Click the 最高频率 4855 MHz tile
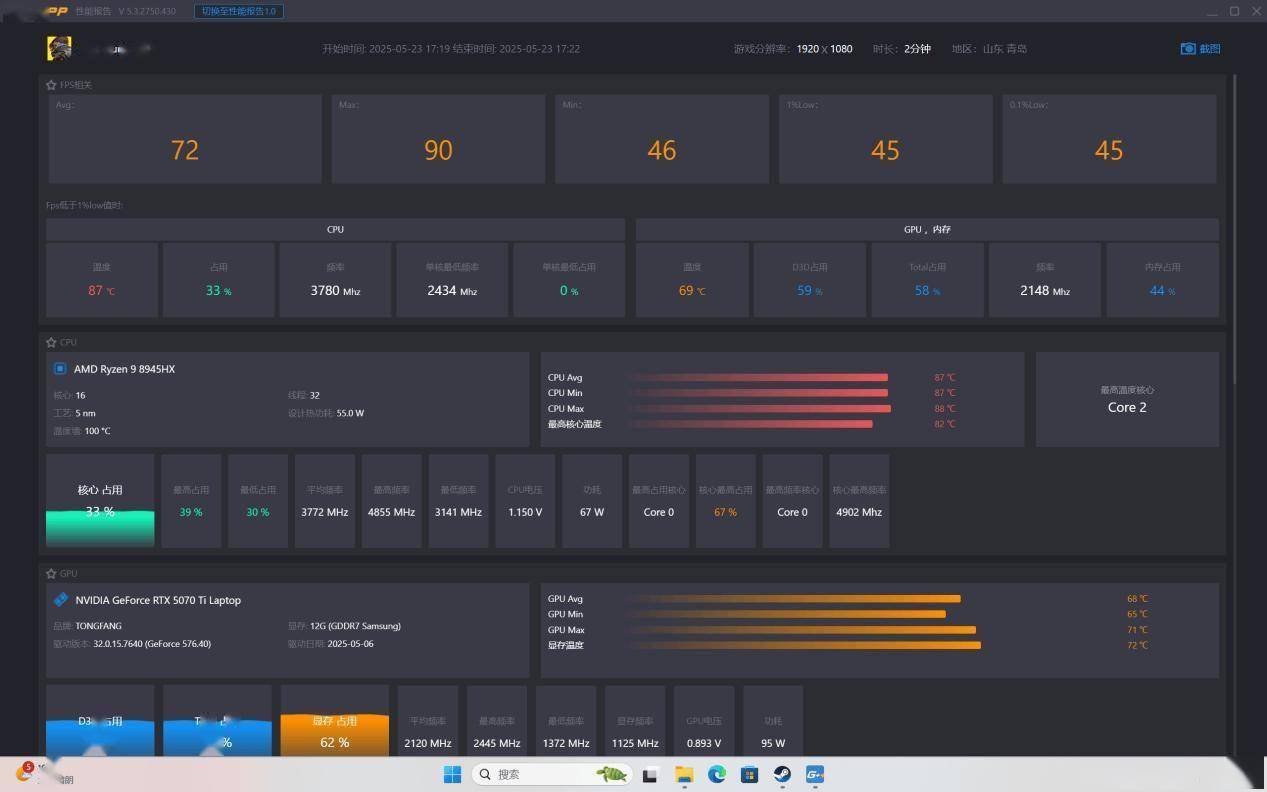This screenshot has height=792, width=1267. (x=392, y=501)
